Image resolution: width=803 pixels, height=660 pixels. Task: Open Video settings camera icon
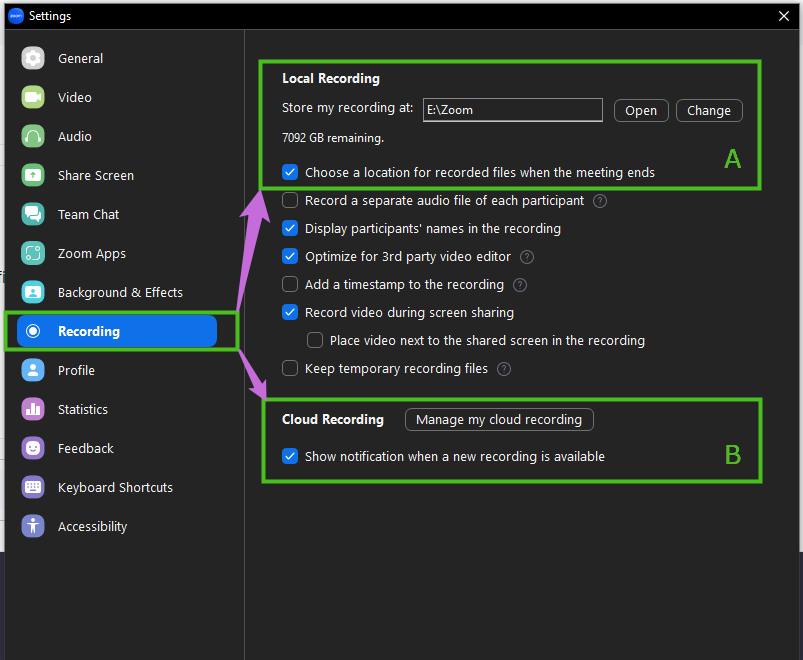33,97
